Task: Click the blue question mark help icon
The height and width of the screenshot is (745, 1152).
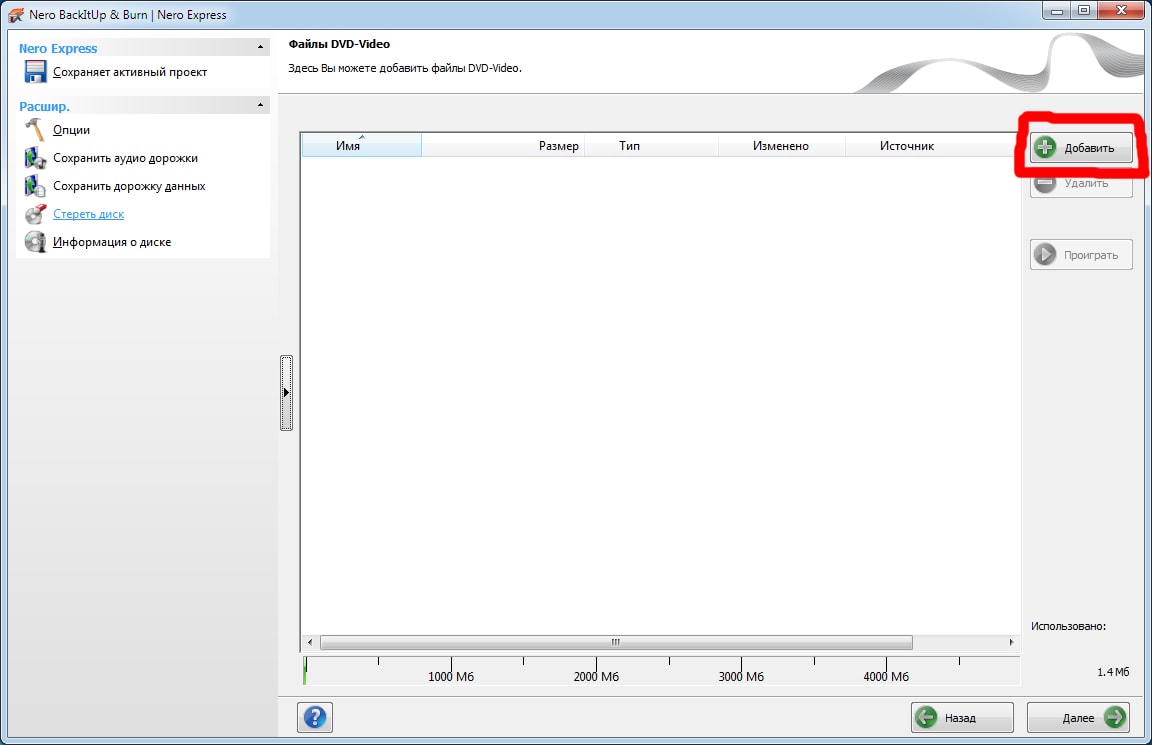Action: 315,717
